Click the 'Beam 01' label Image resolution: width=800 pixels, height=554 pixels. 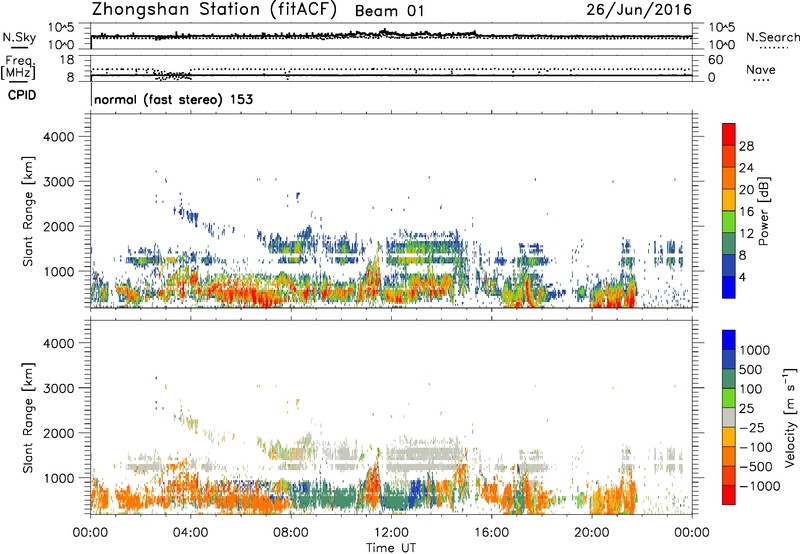tap(389, 11)
